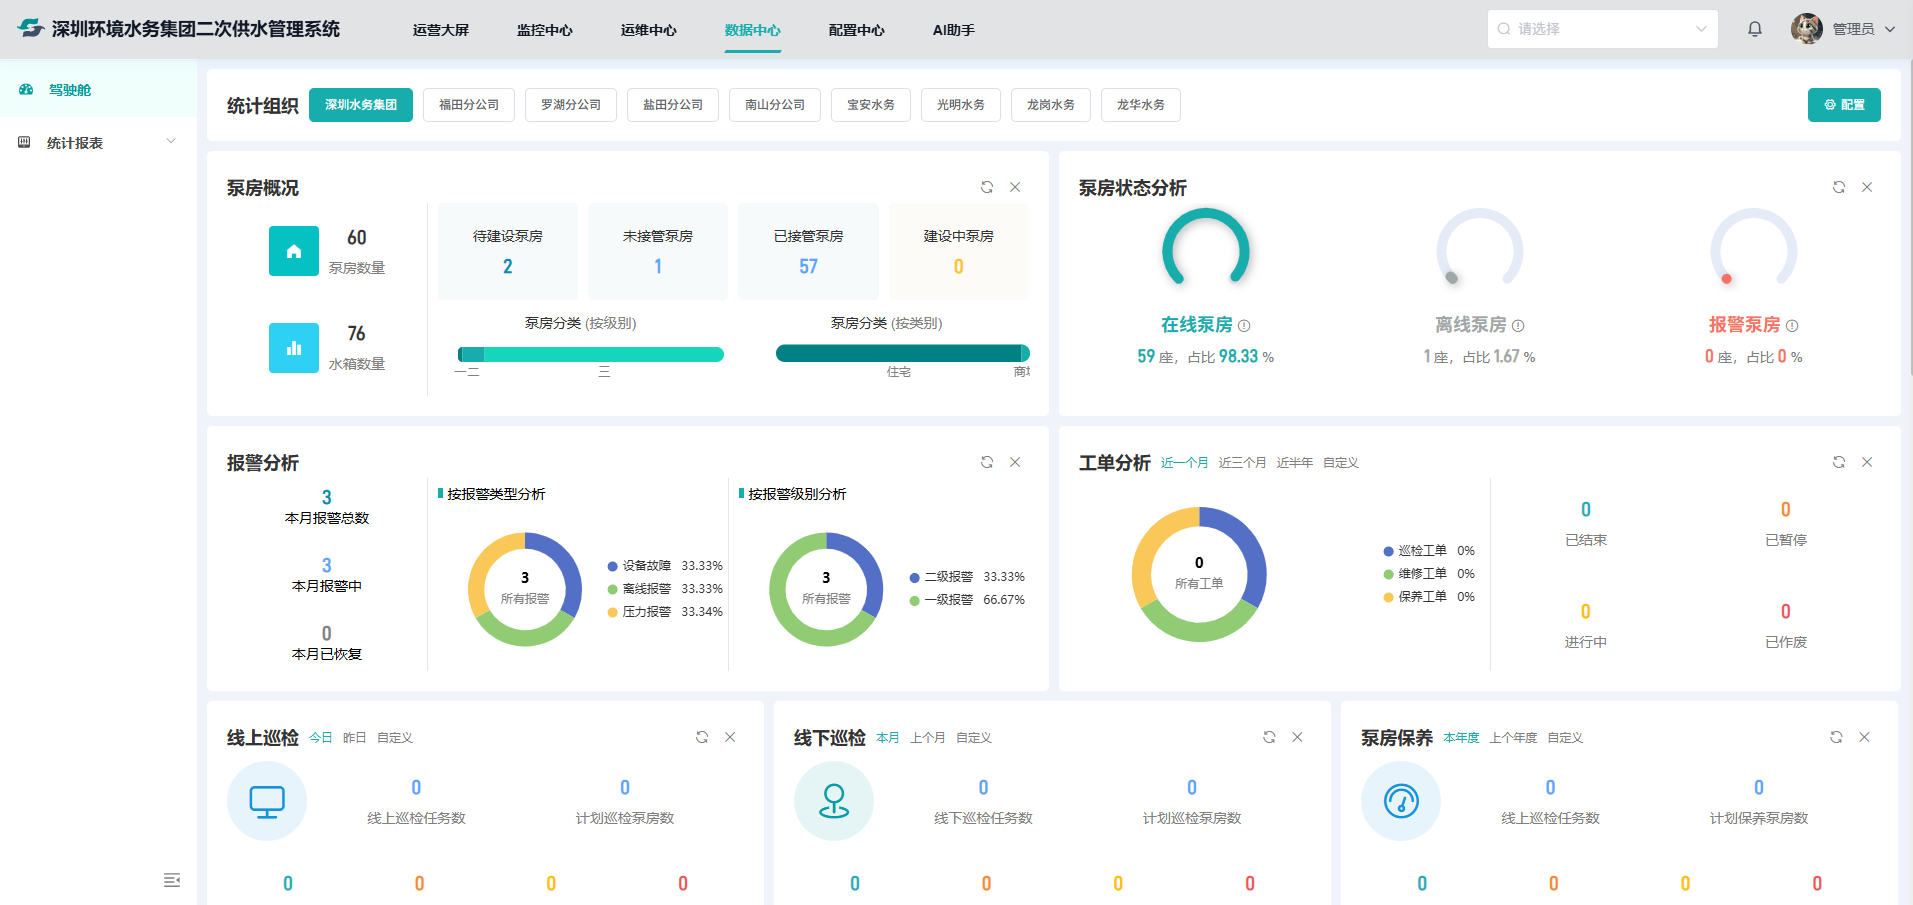Select the 福田分公司 organization button
This screenshot has height=905, width=1913.
tap(469, 105)
